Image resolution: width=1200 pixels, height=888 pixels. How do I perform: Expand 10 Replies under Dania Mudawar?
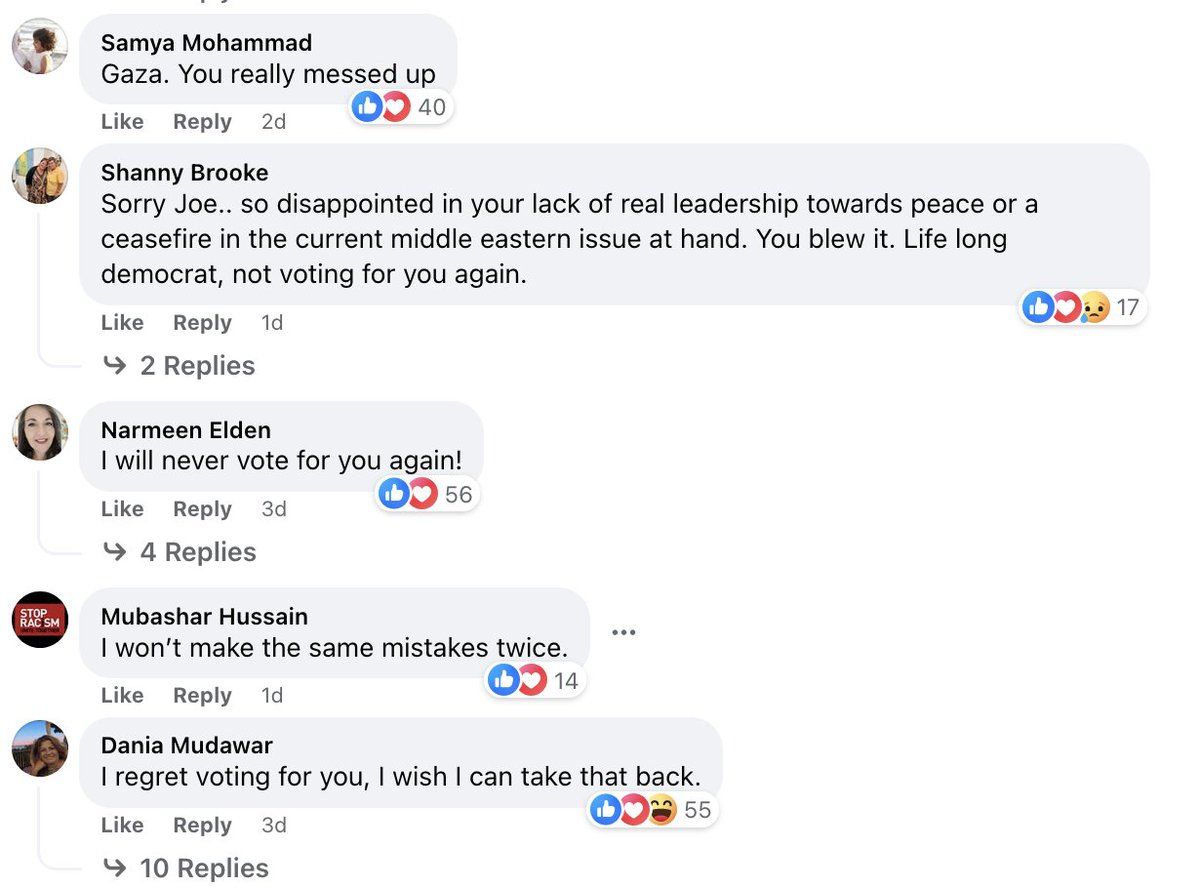point(204,868)
